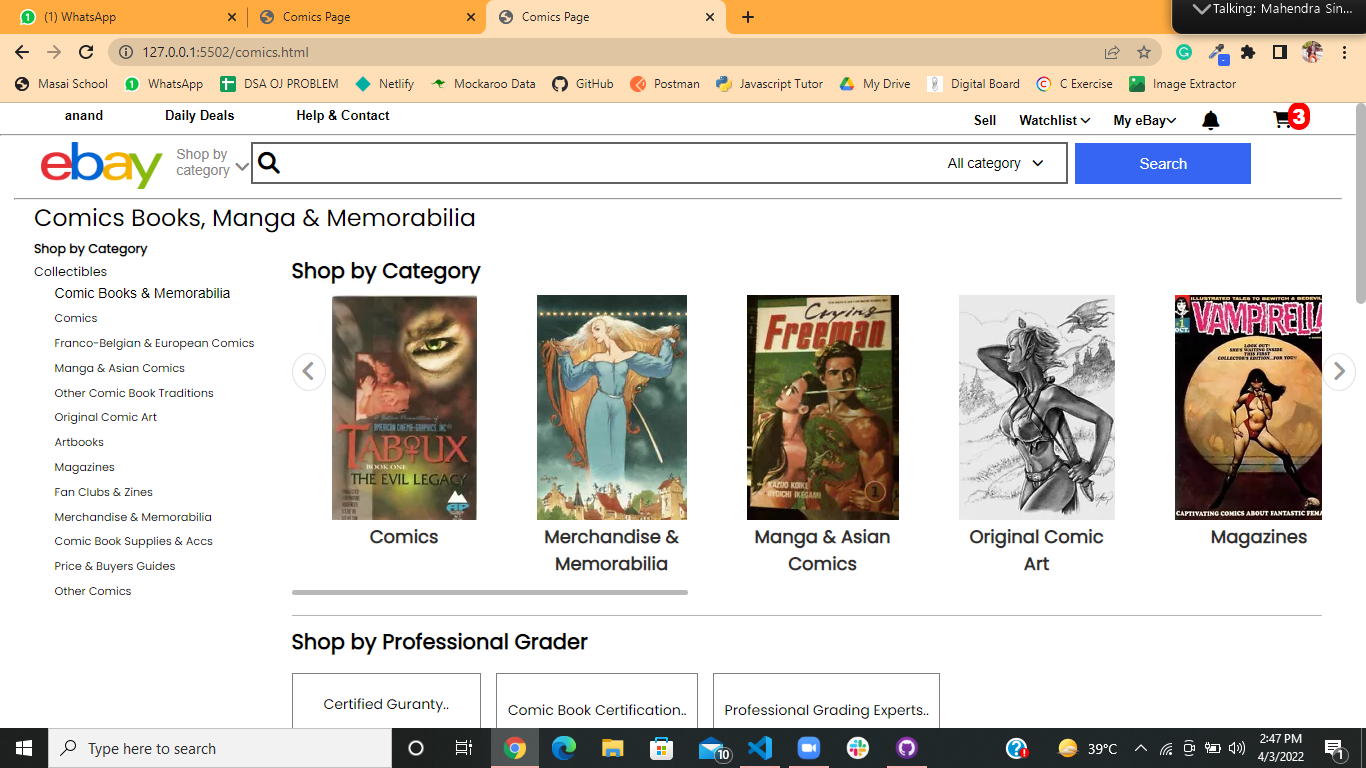Viewport: 1366px width, 768px height.
Task: Click Help & Contact in top menu
Action: pyautogui.click(x=343, y=115)
